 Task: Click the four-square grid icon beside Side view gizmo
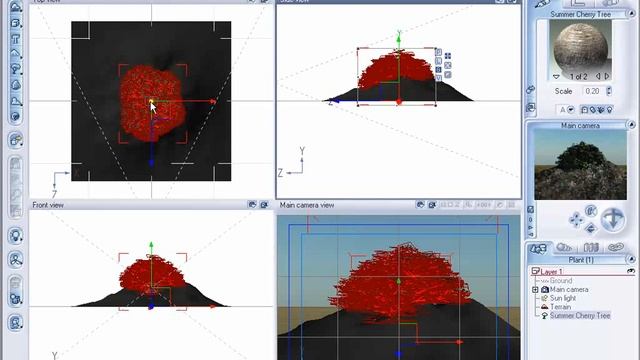[x=448, y=56]
